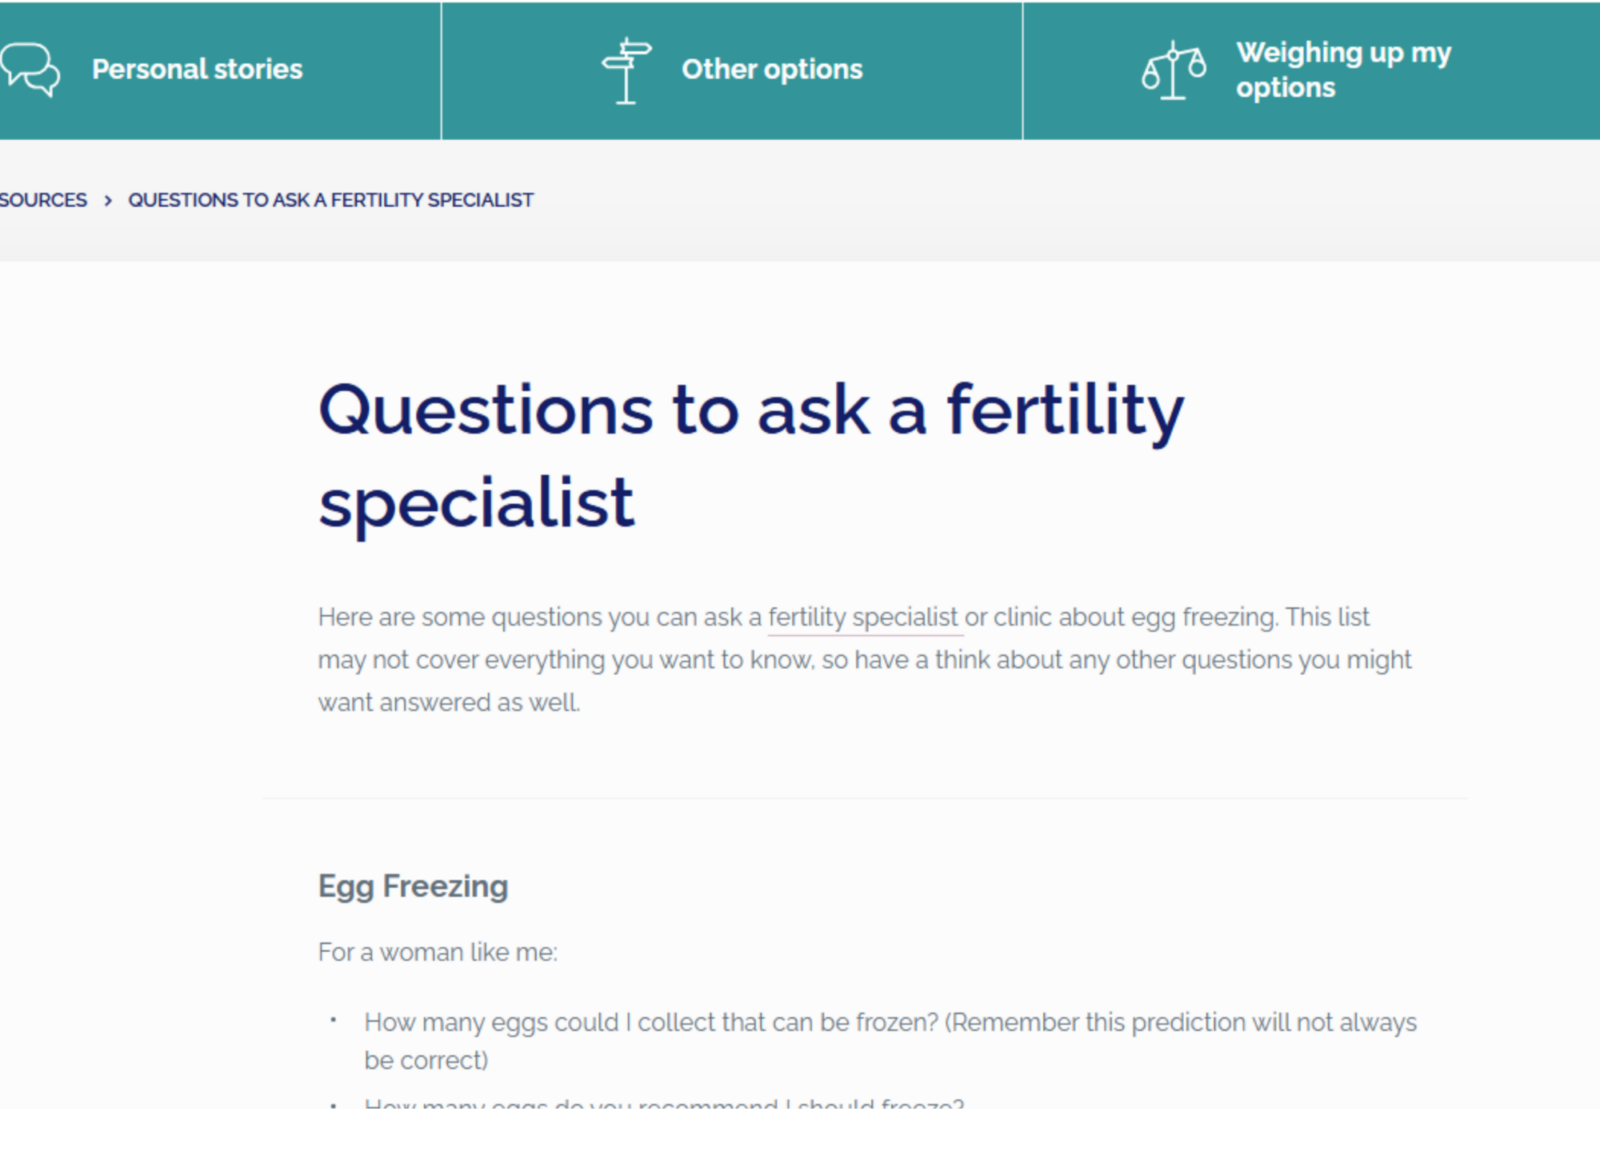Click the speech bubbles Personal stories icon
Screen dimensions: 1600x1172
pos(30,69)
